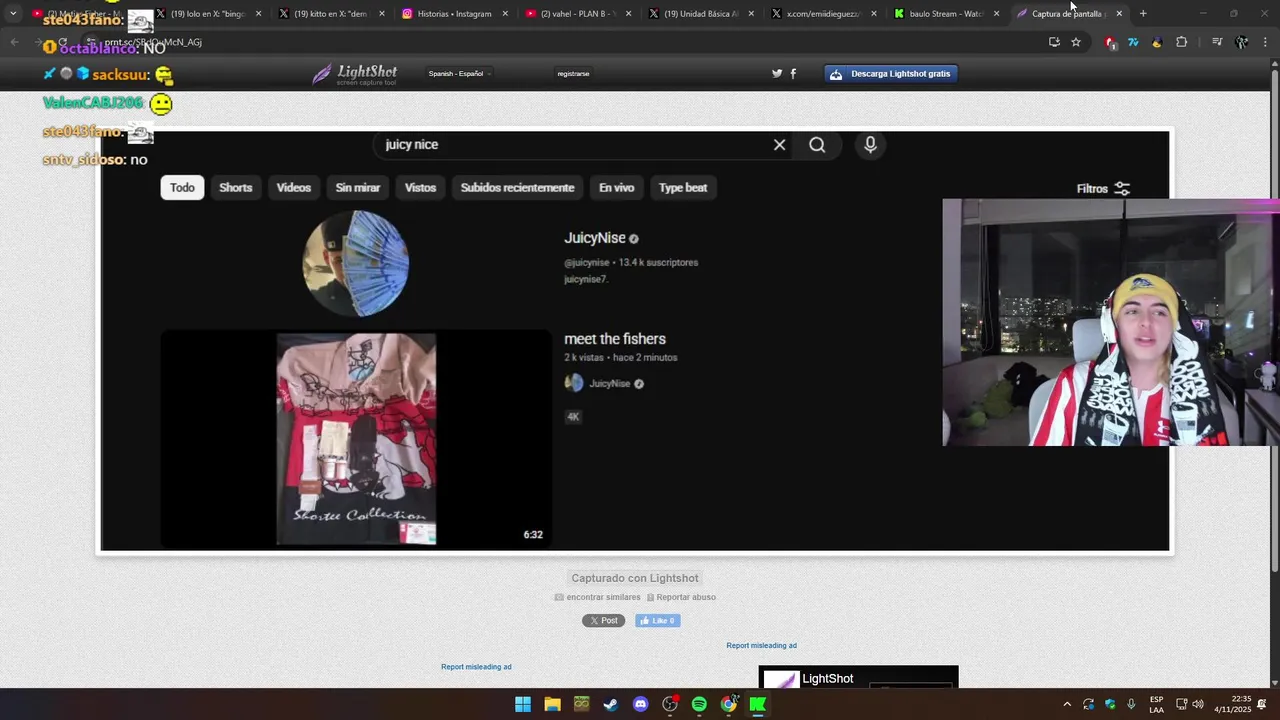Switch to the Historias • Instagram tab

(455, 14)
